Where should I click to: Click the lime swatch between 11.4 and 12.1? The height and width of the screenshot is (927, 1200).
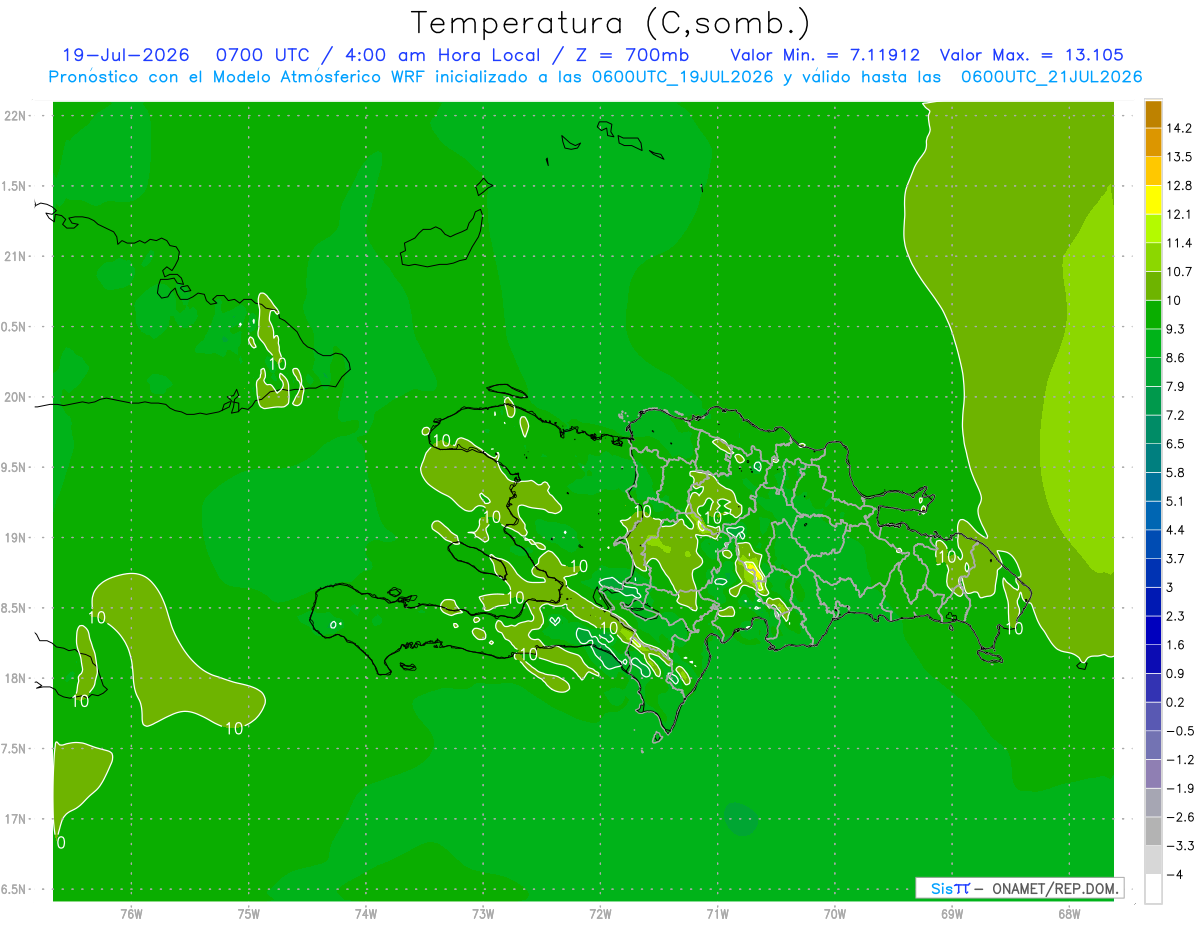(x=1153, y=228)
